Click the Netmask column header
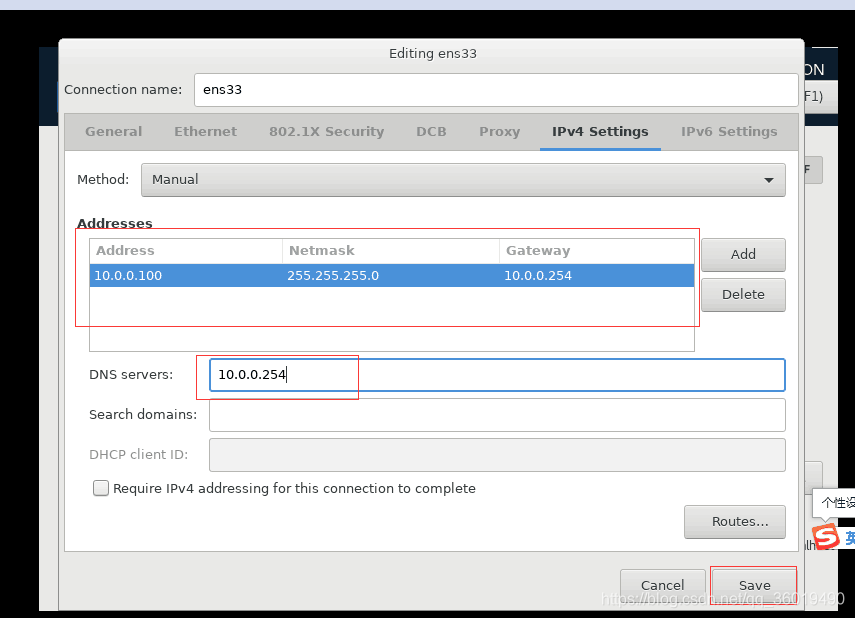 tap(390, 251)
